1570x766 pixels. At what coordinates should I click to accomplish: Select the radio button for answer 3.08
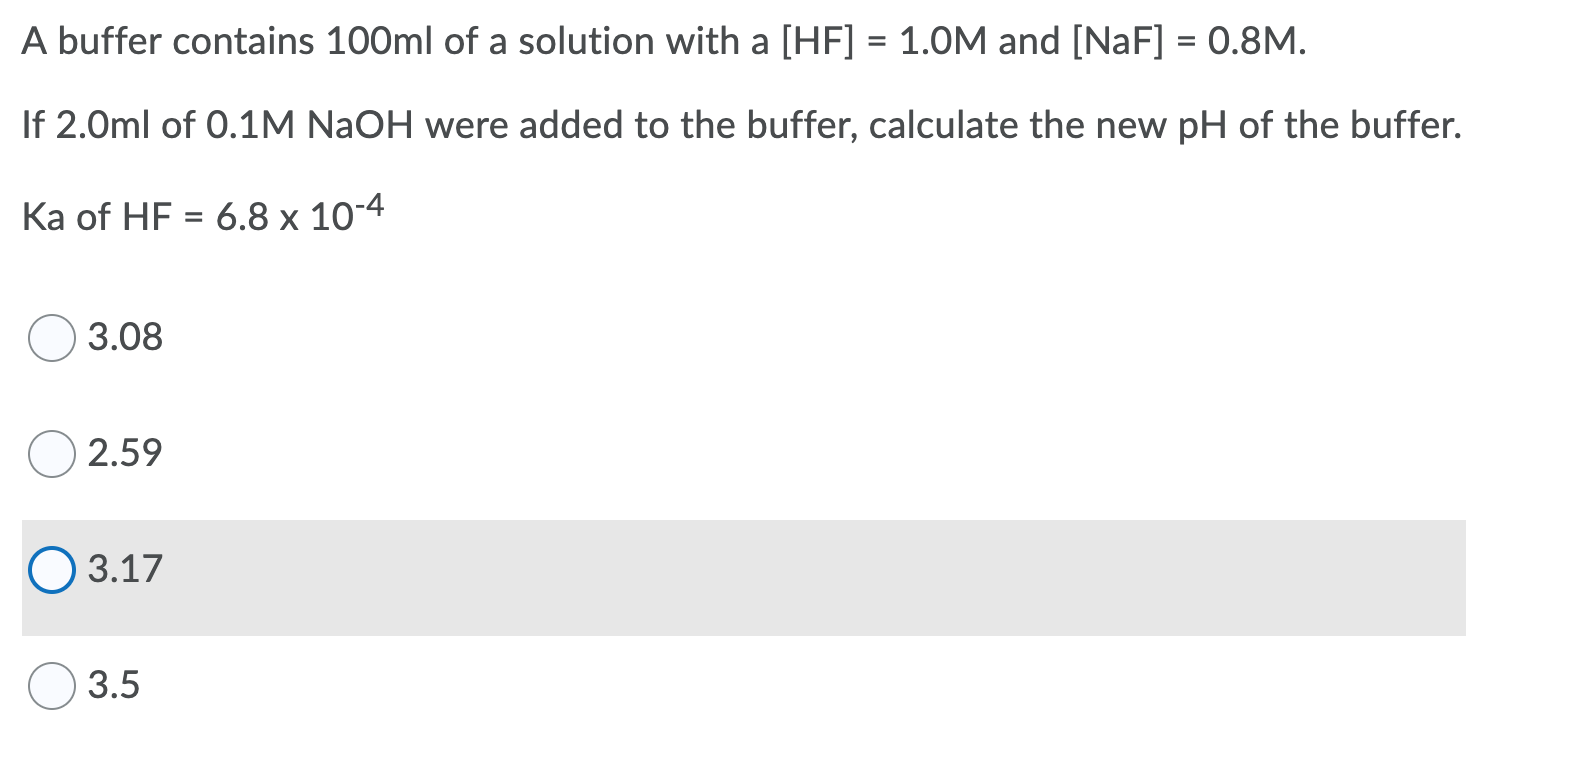[x=51, y=339]
